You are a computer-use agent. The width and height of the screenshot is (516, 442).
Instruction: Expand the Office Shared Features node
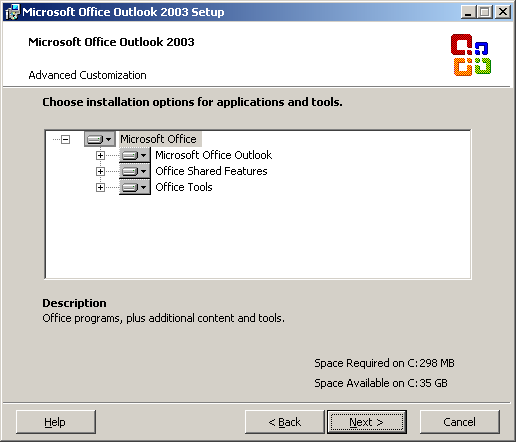point(100,171)
